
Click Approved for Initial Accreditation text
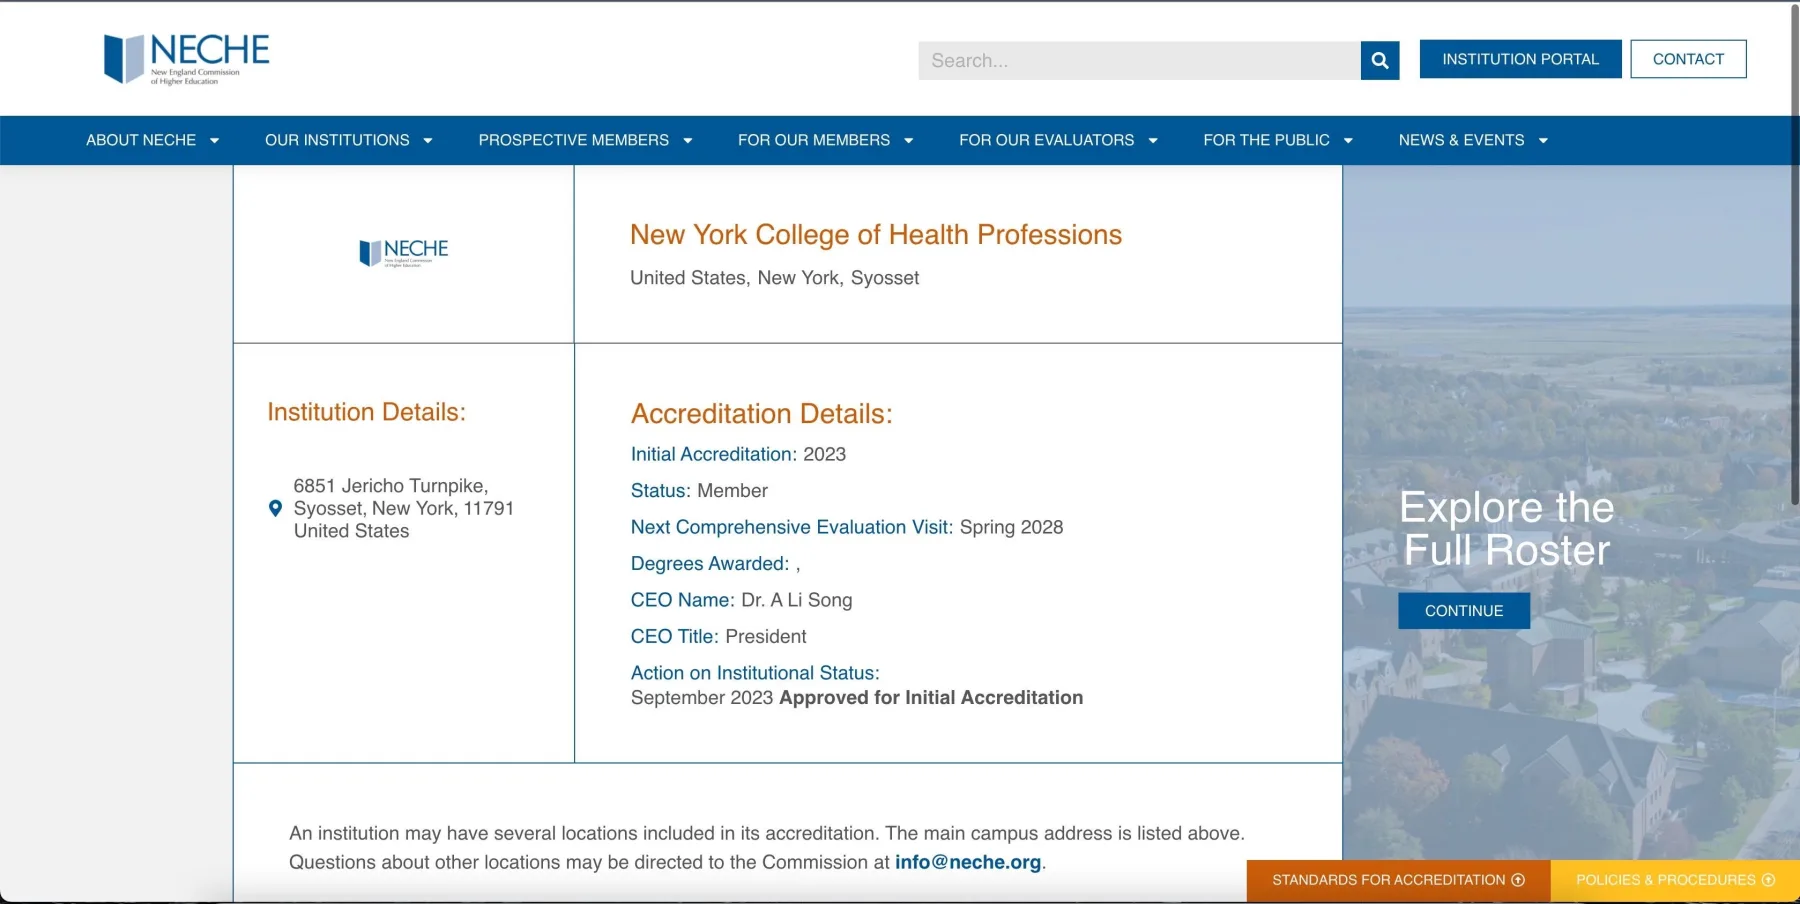[931, 698]
